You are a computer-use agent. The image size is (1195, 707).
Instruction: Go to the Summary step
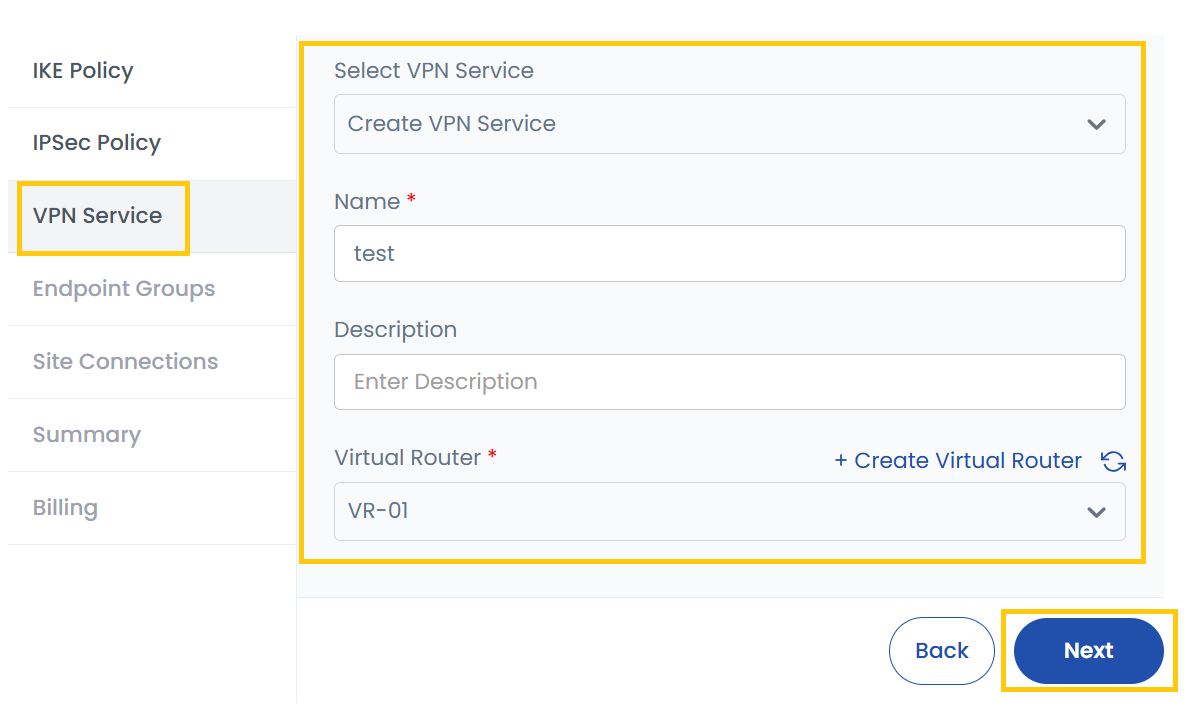[87, 434]
